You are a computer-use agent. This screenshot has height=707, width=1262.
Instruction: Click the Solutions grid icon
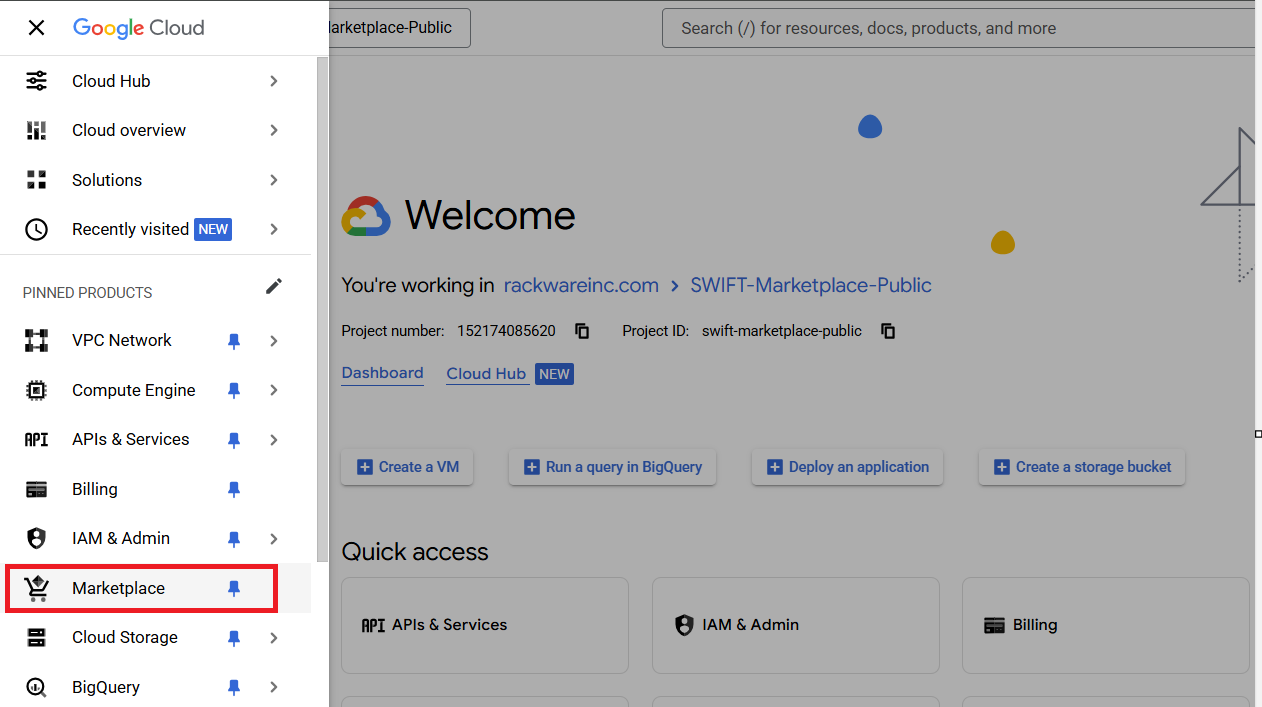36,180
